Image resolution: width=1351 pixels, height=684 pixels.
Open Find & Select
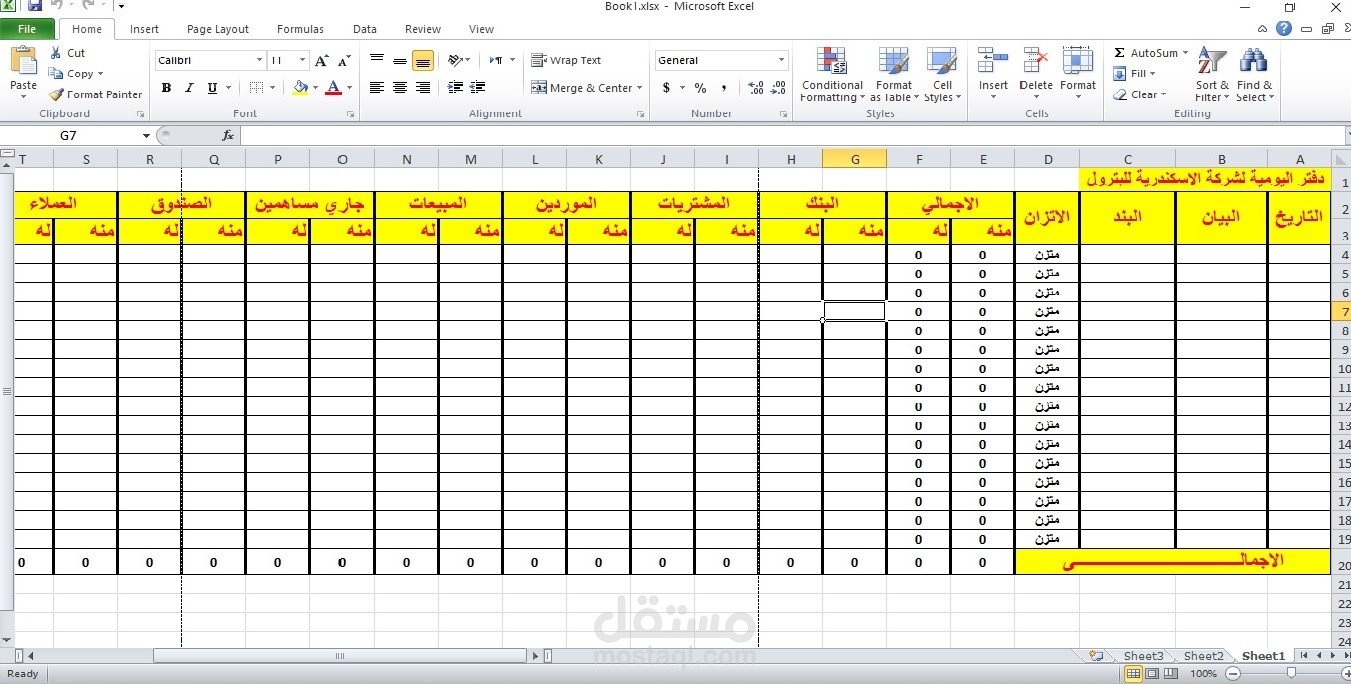1254,75
